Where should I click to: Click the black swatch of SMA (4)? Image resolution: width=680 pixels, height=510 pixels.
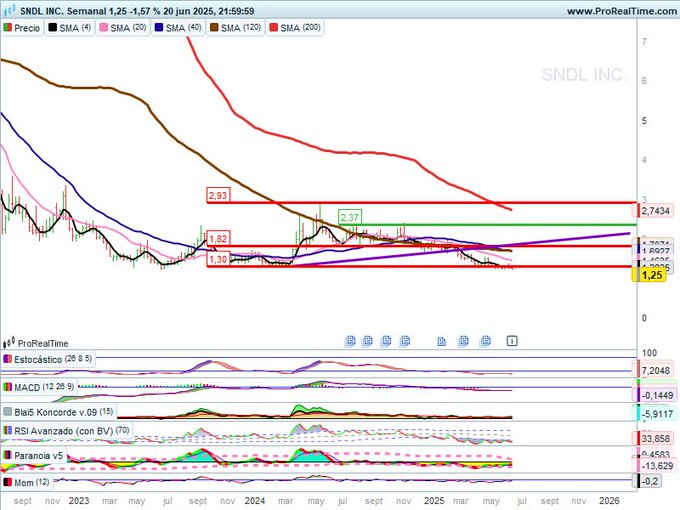pyautogui.click(x=52, y=28)
